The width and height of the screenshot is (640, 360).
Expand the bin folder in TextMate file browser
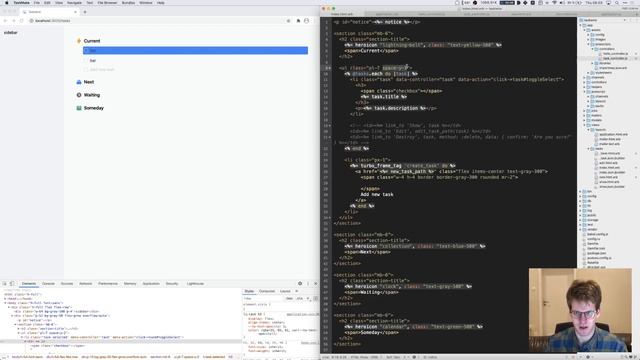tap(580, 191)
